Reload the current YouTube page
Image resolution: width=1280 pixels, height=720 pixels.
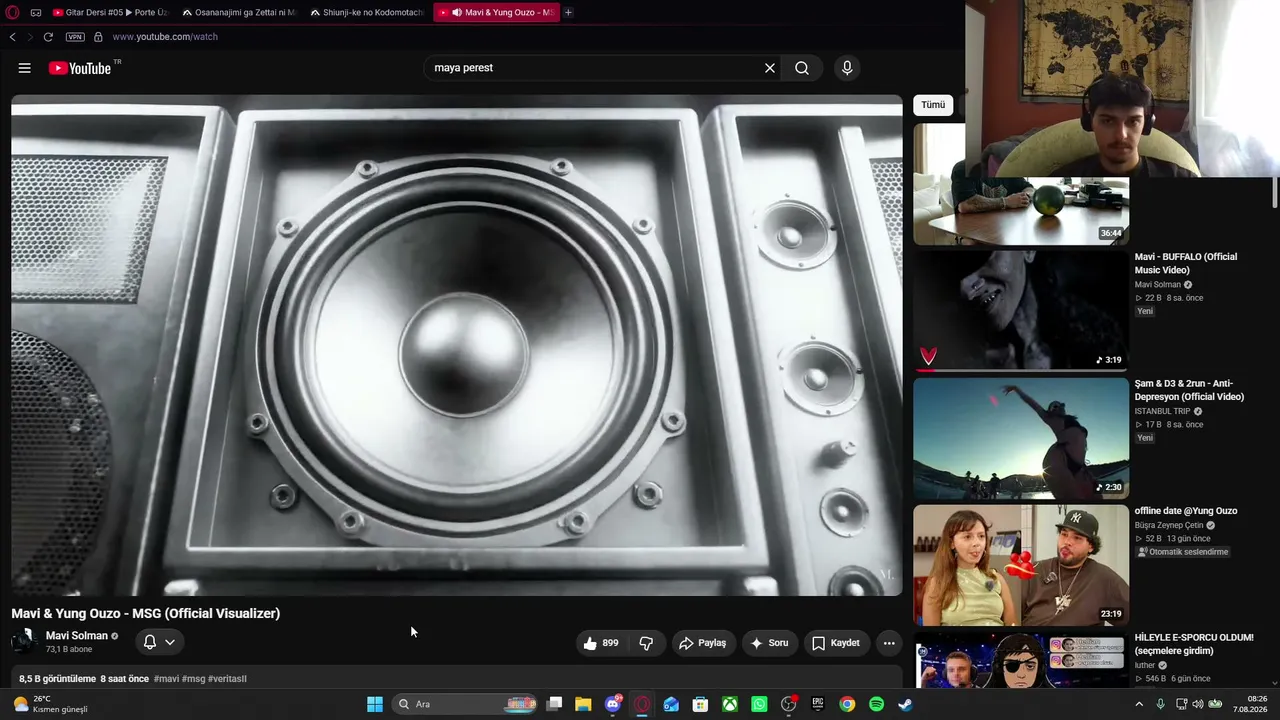click(x=47, y=37)
